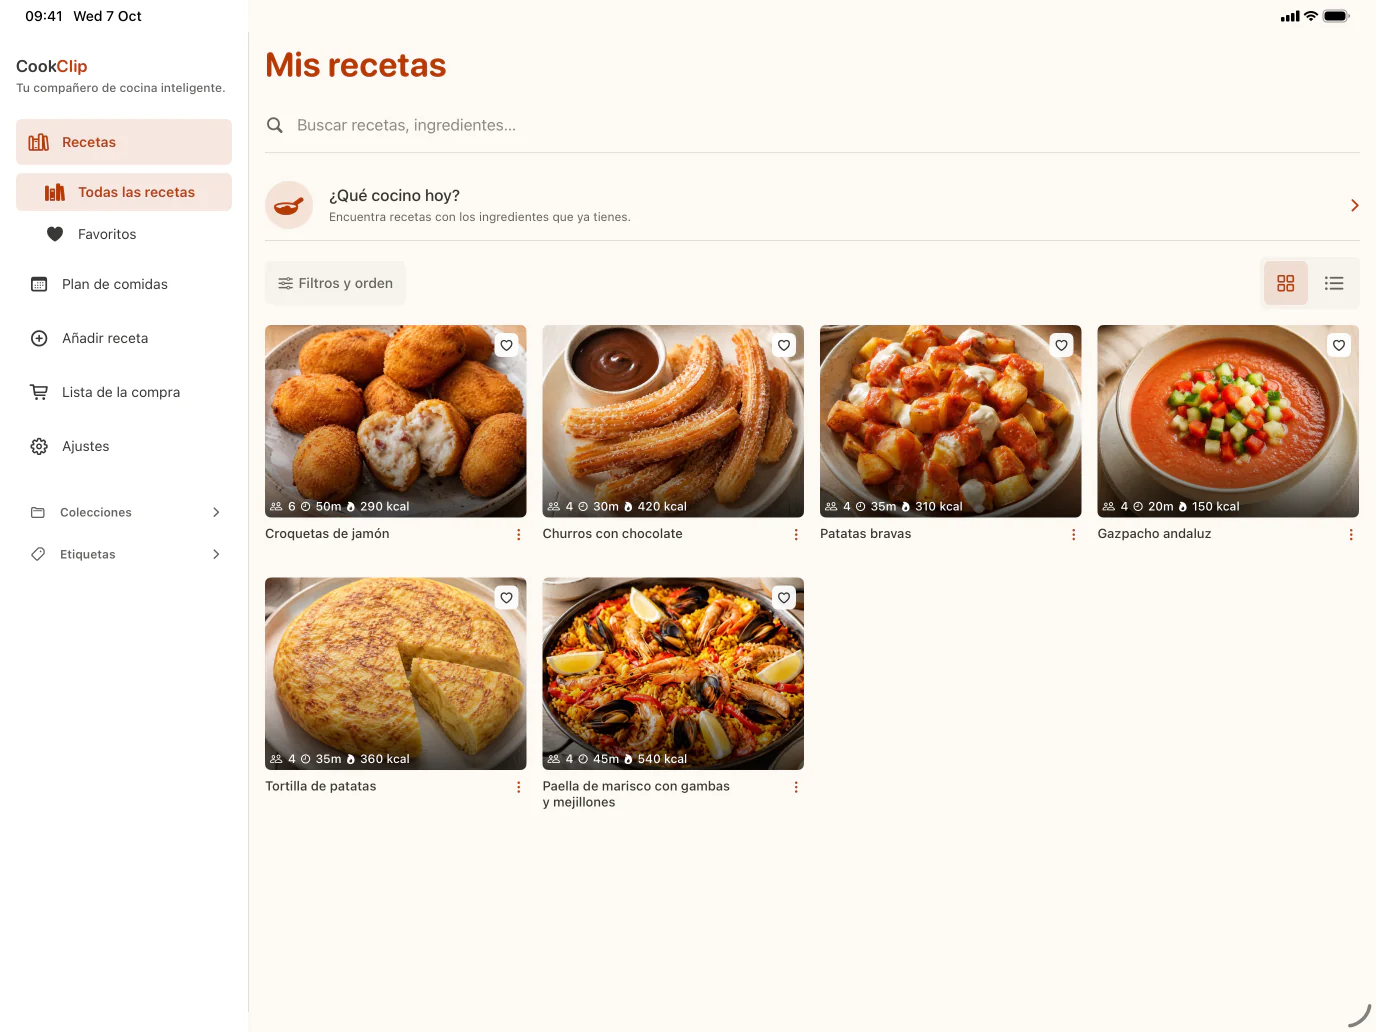The height and width of the screenshot is (1032, 1376).
Task: Click the Recetas books icon
Action: [x=39, y=142]
